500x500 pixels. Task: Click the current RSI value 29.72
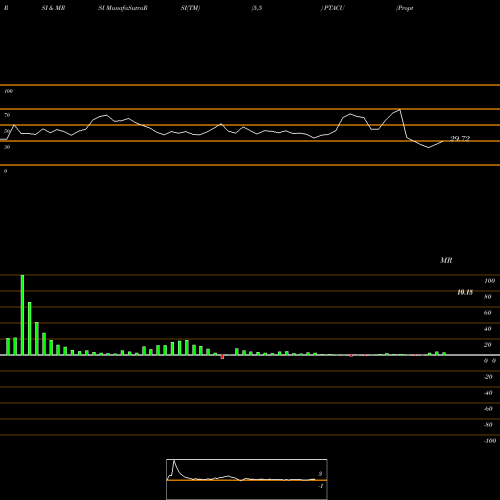point(460,138)
